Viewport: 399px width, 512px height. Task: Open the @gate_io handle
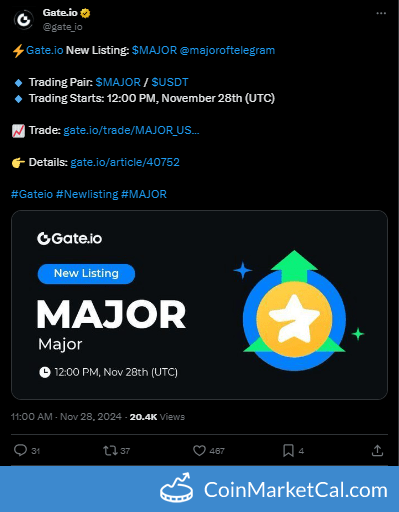point(62,27)
